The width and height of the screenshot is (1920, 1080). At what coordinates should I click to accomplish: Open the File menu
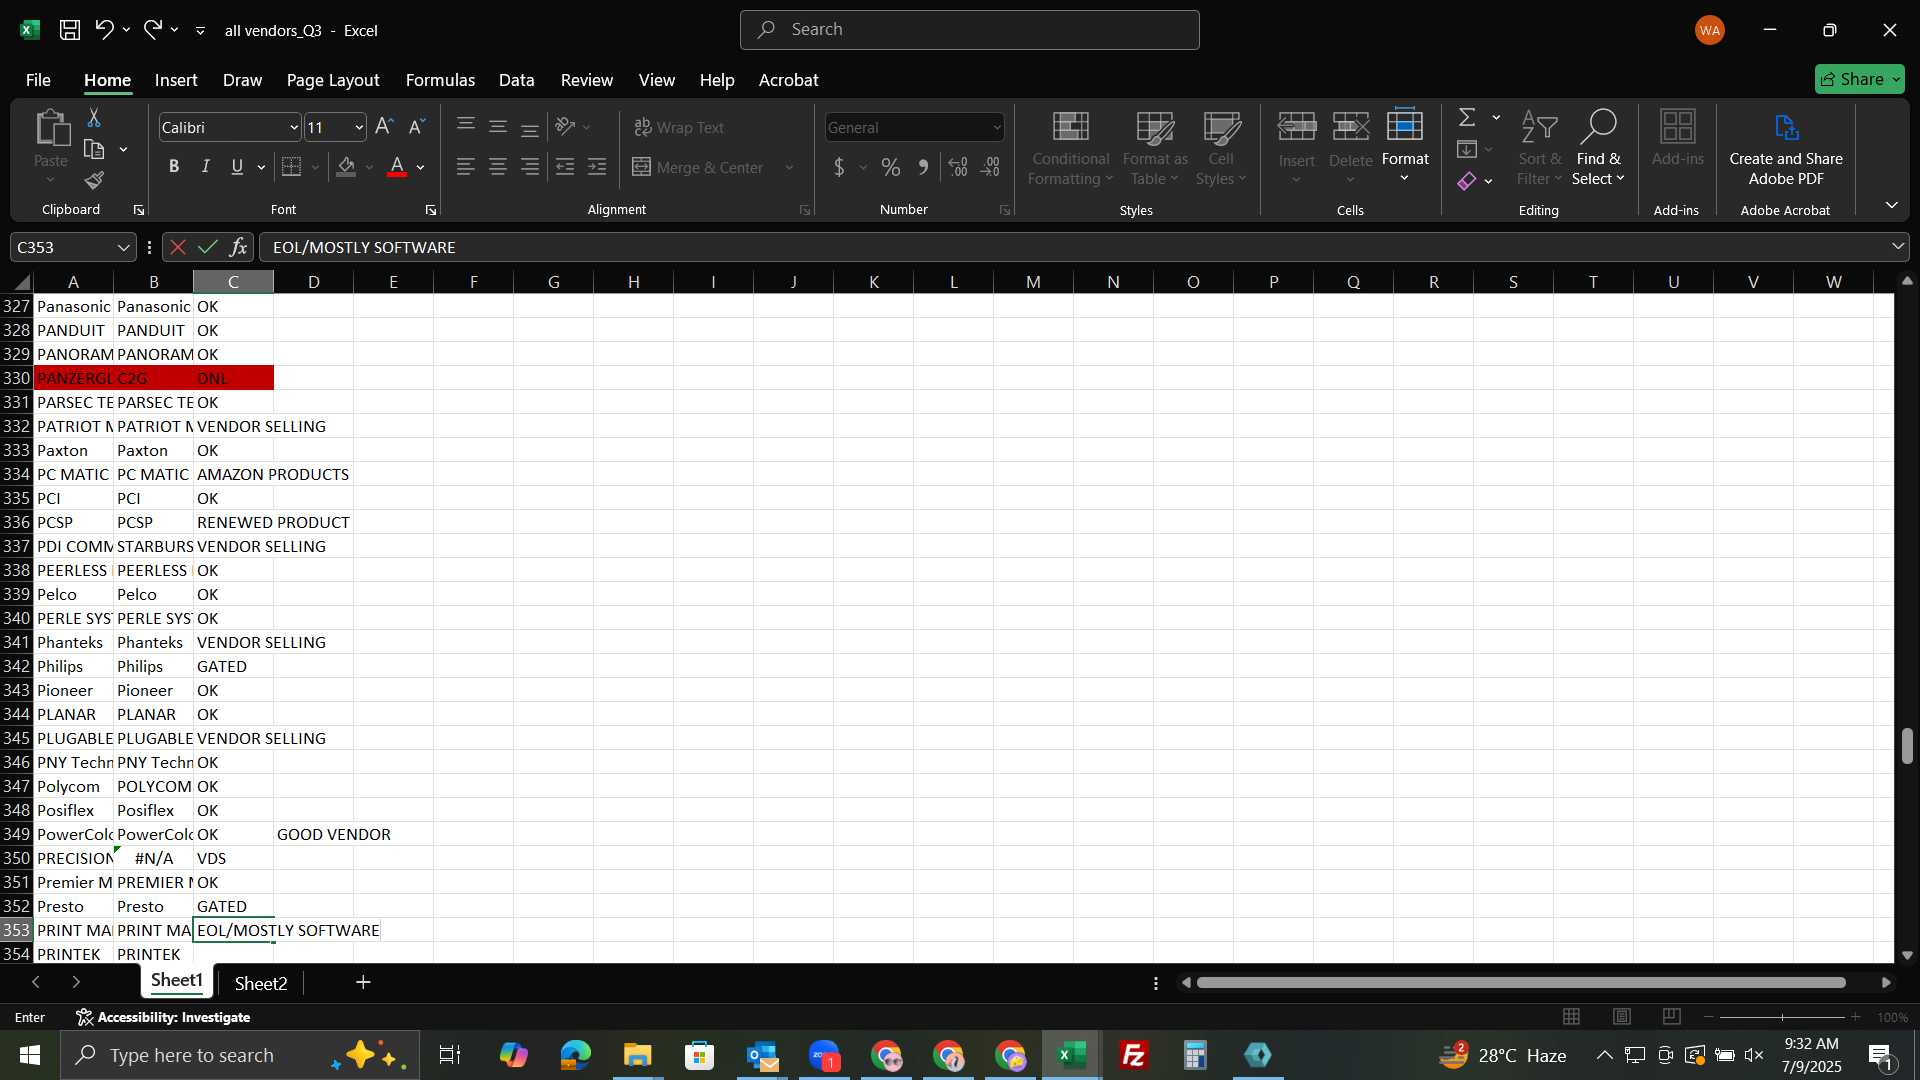[38, 80]
